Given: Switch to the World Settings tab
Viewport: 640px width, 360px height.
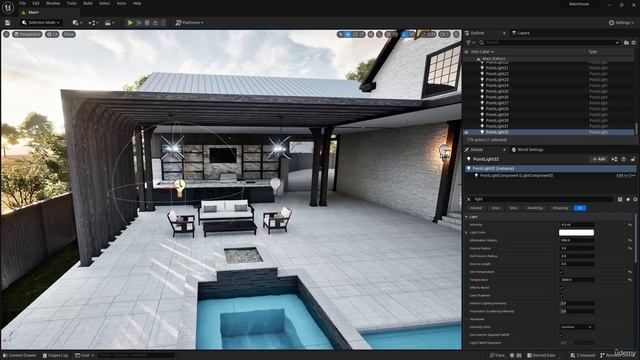Looking at the screenshot, I should pyautogui.click(x=527, y=150).
